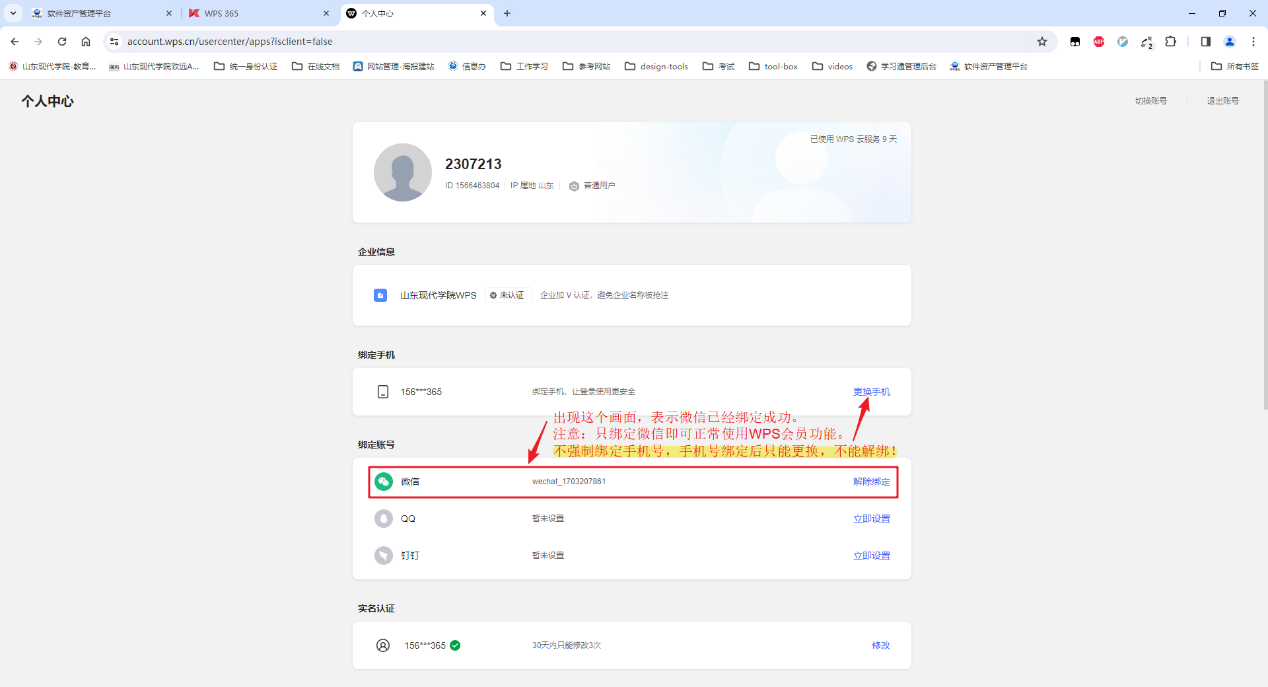Click the ID 1566463804 text

coord(472,186)
